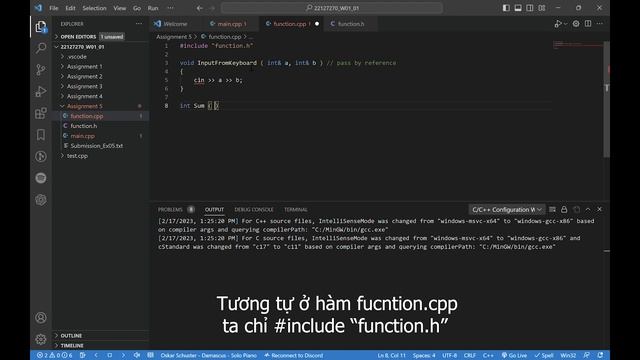The width and height of the screenshot is (640, 360).
Task: Open the Selection menu
Action: click(x=94, y=8)
